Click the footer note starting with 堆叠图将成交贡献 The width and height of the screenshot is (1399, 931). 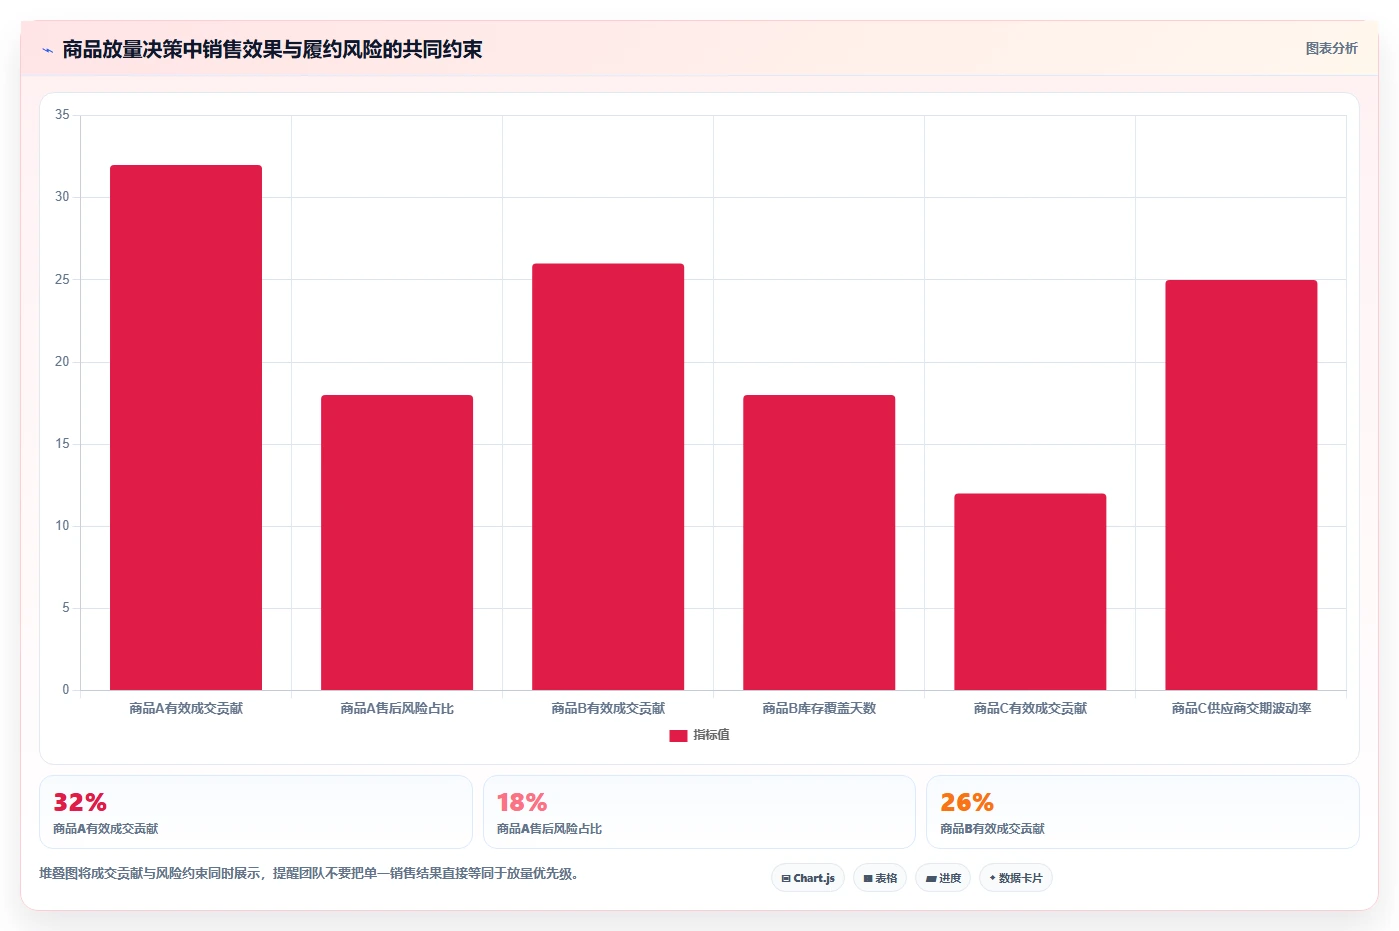[309, 873]
